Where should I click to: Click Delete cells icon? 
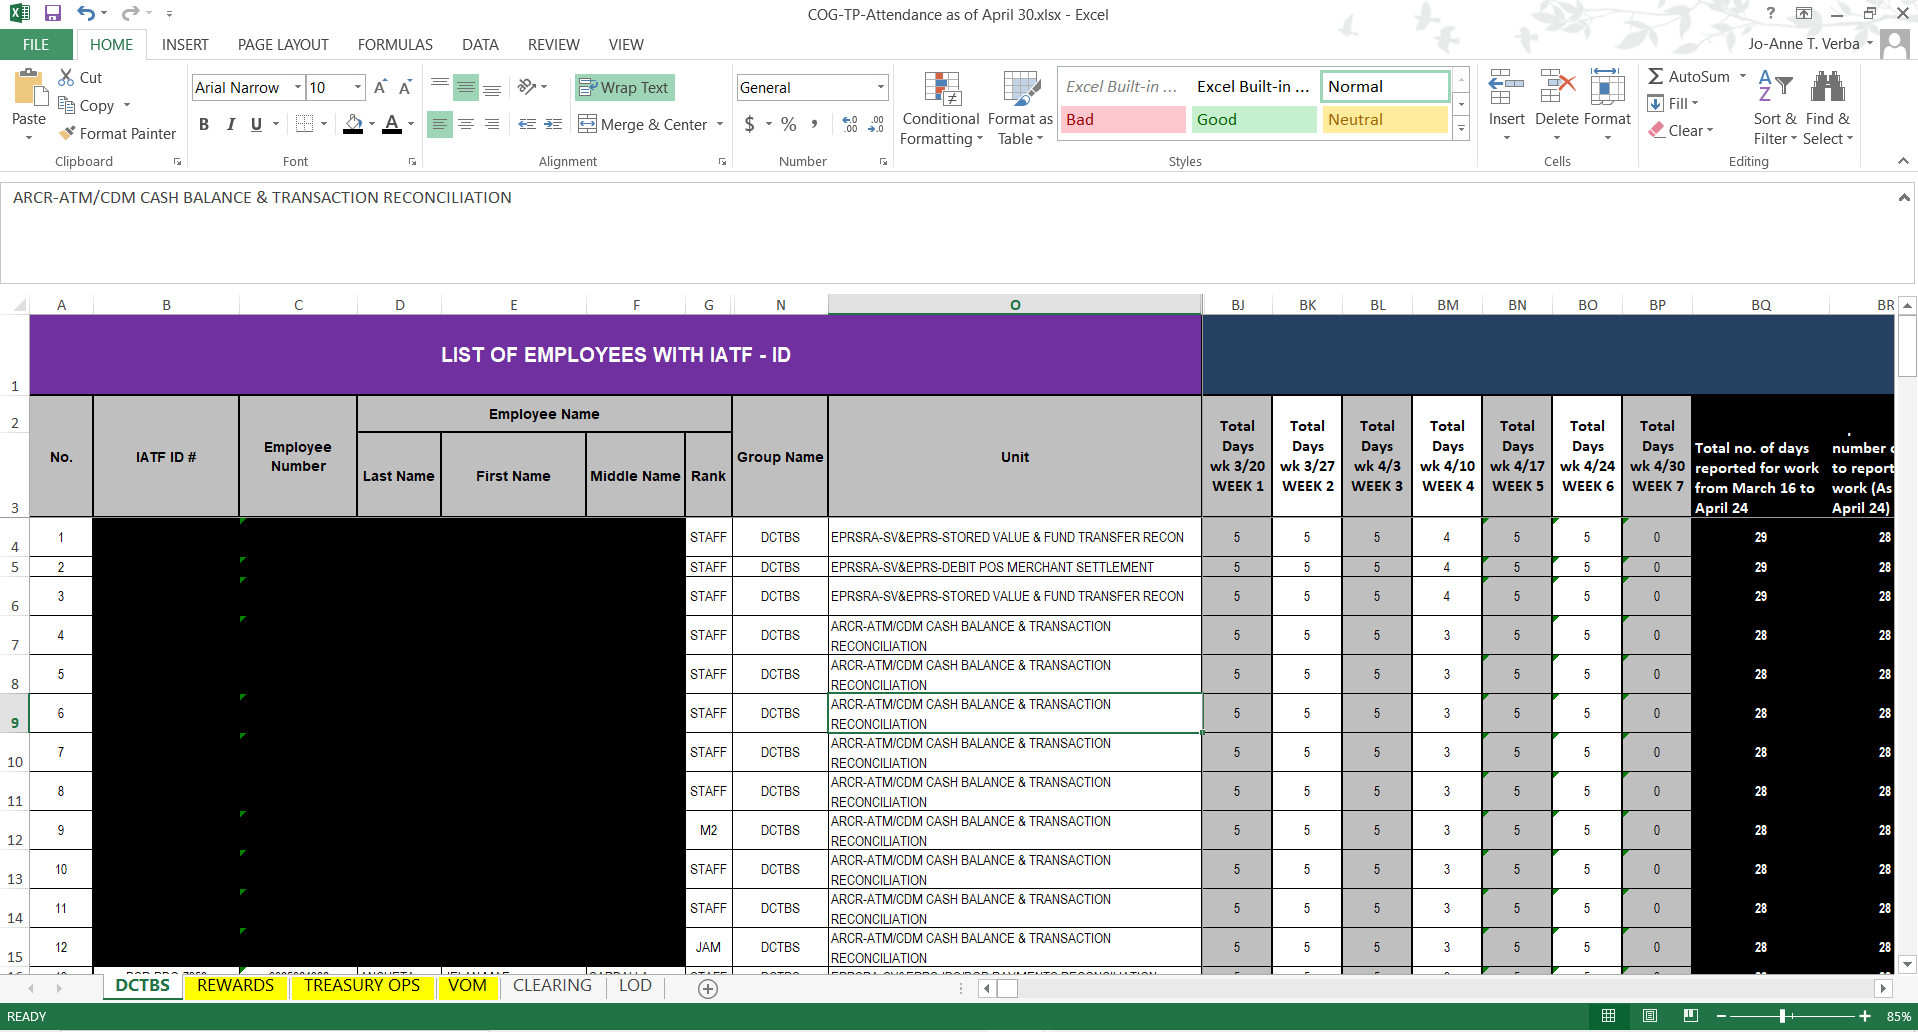pyautogui.click(x=1557, y=88)
